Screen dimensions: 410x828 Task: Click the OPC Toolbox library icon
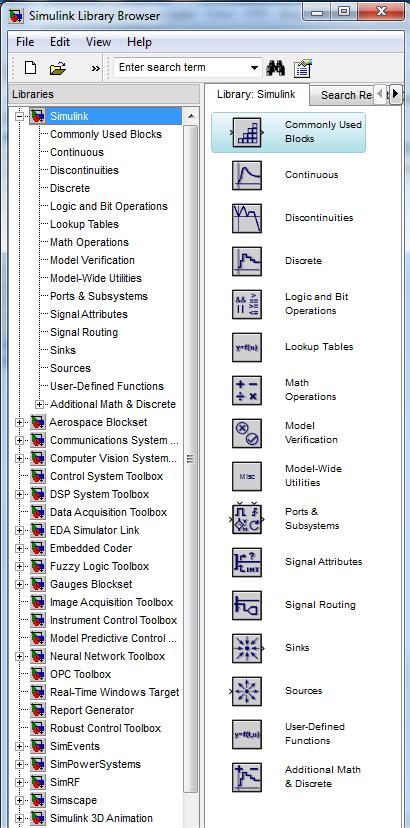pos(38,674)
